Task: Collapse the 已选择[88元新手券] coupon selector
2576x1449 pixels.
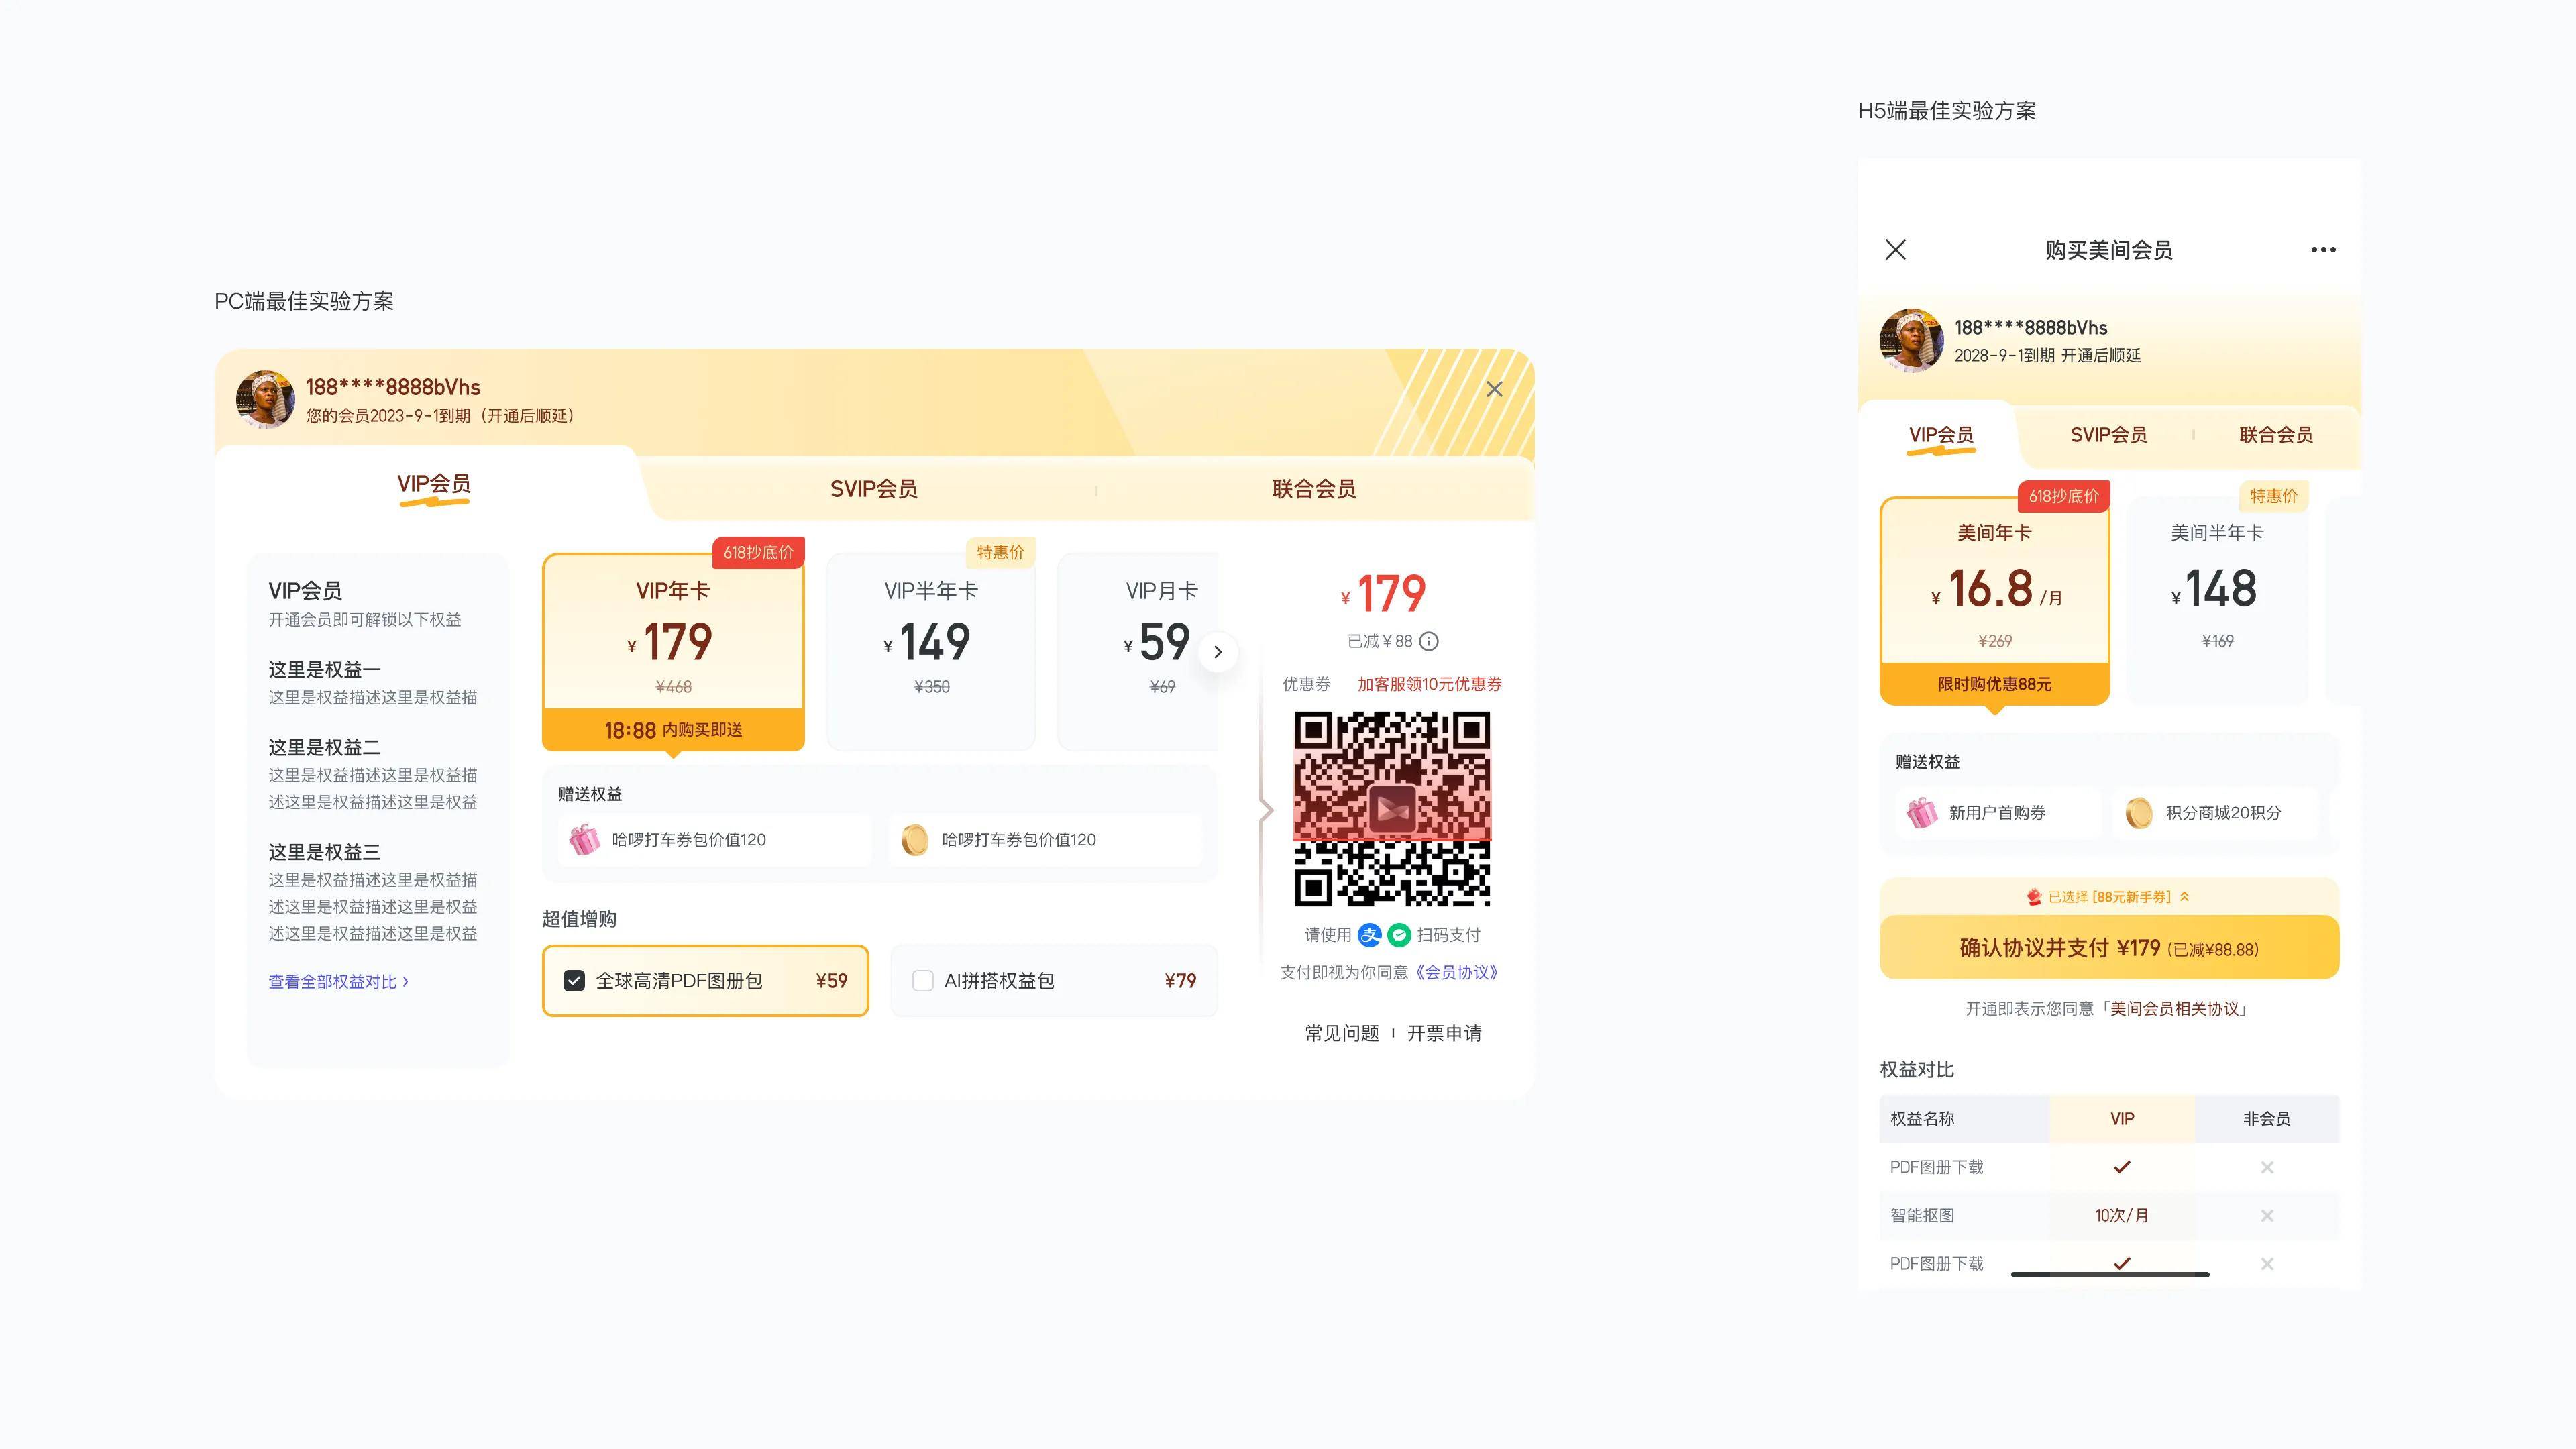Action: coord(2185,896)
